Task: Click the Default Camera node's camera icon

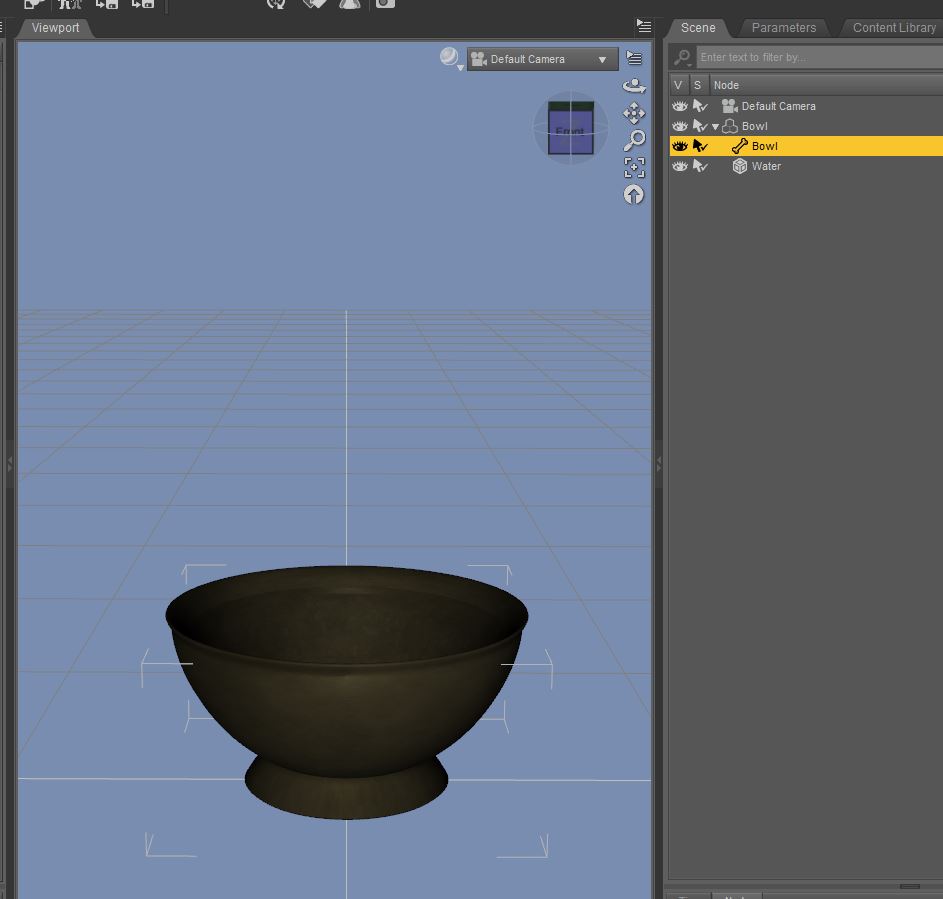Action: click(x=730, y=106)
